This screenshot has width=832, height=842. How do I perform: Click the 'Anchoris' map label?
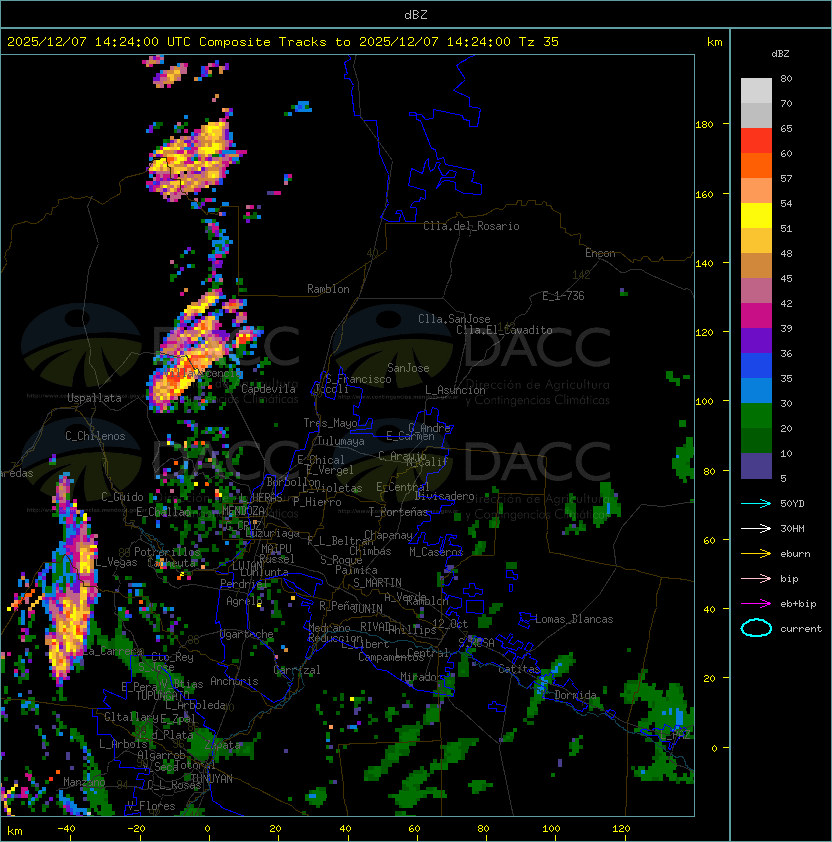(234, 681)
